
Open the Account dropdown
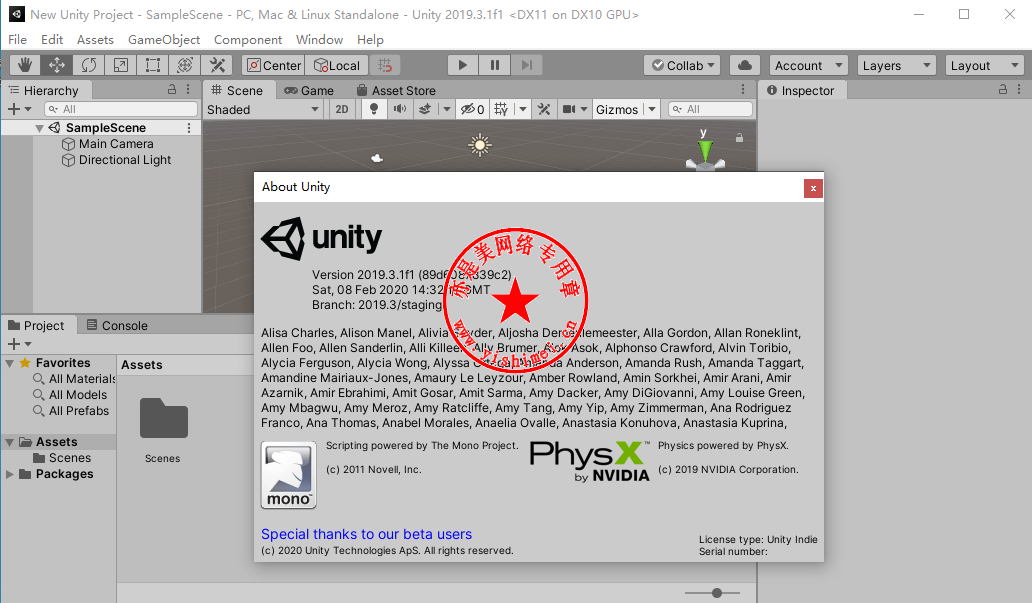coord(808,65)
